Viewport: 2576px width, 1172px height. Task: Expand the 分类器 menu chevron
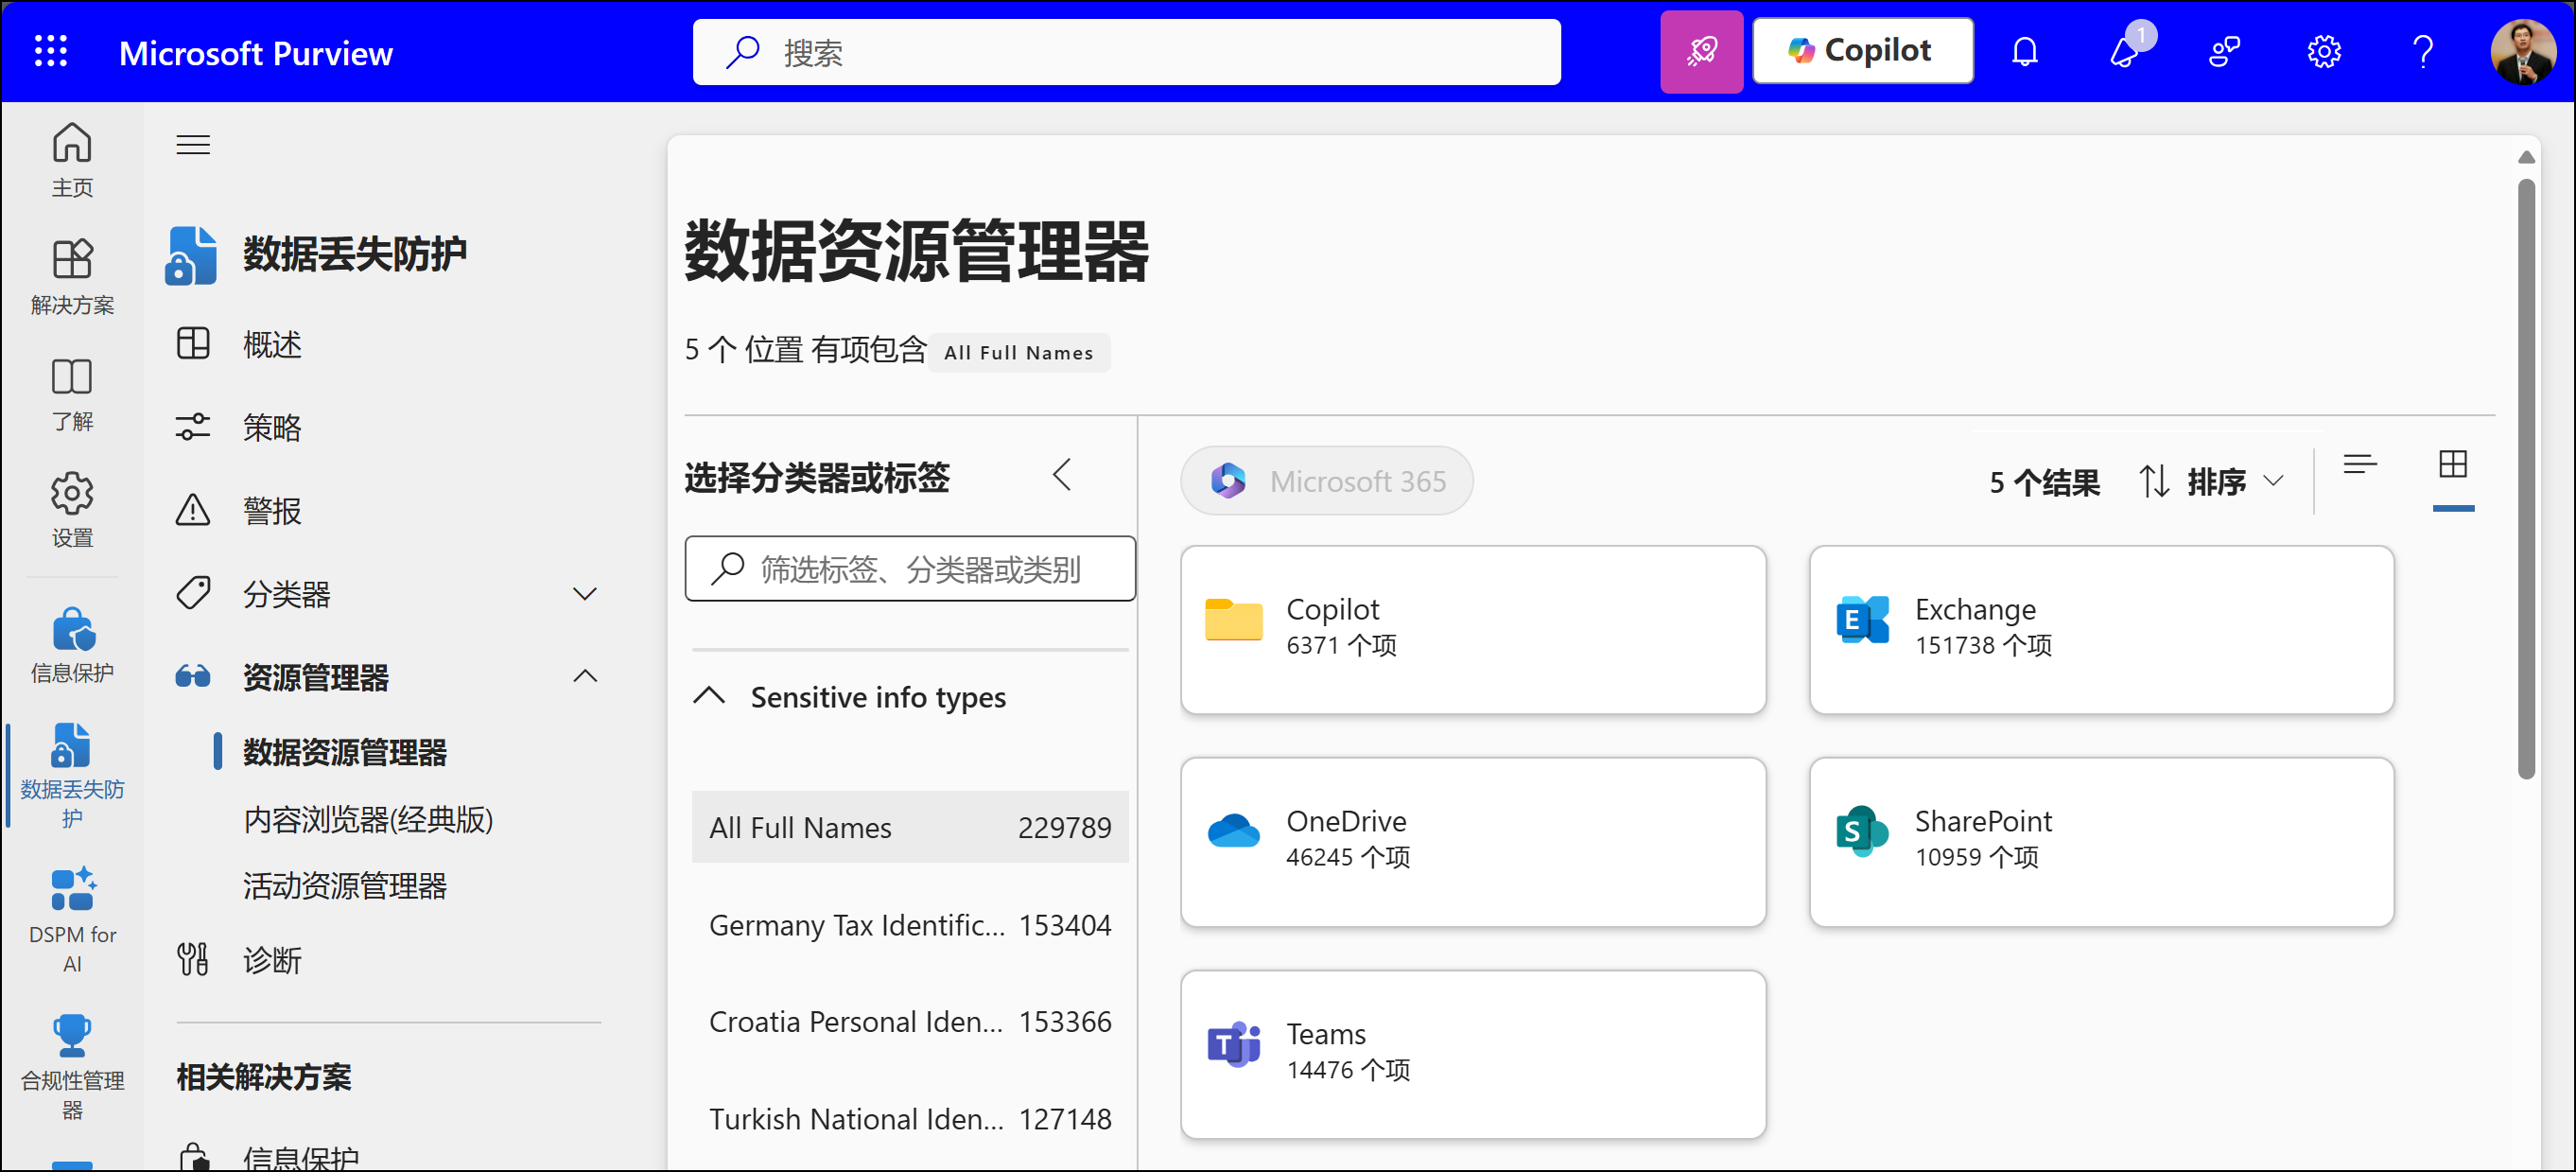[584, 594]
